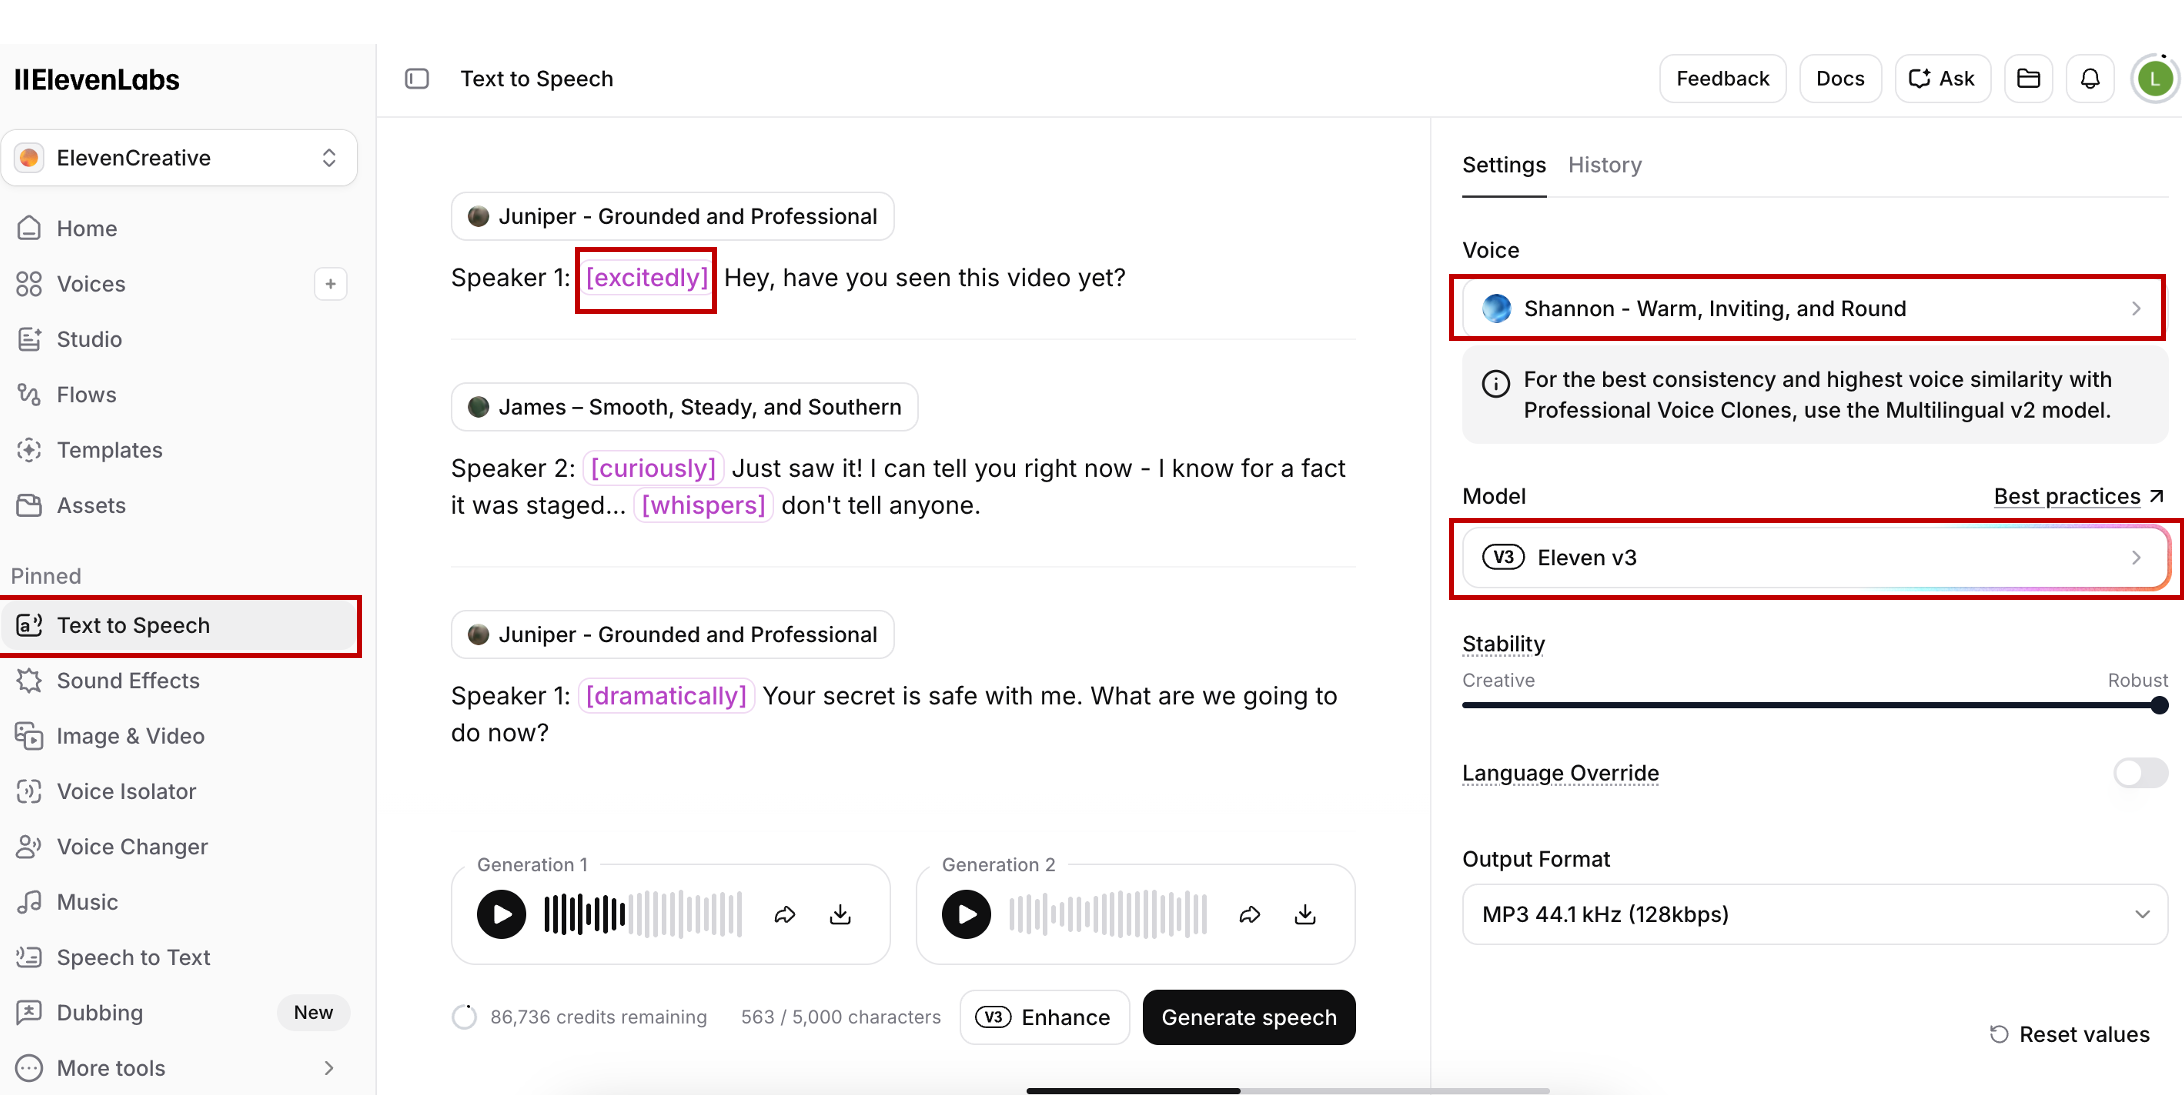Viewport: 2184px width, 1100px height.
Task: Click the [whispers] audio tag
Action: coord(703,506)
